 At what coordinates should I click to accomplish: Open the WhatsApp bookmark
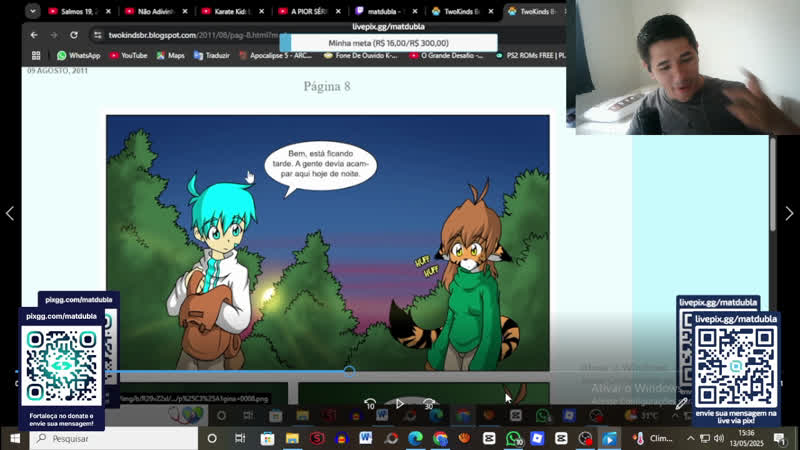[78, 55]
